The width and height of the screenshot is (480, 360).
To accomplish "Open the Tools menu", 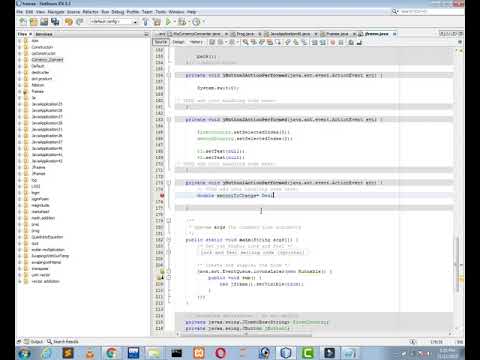I will click(x=161, y=12).
